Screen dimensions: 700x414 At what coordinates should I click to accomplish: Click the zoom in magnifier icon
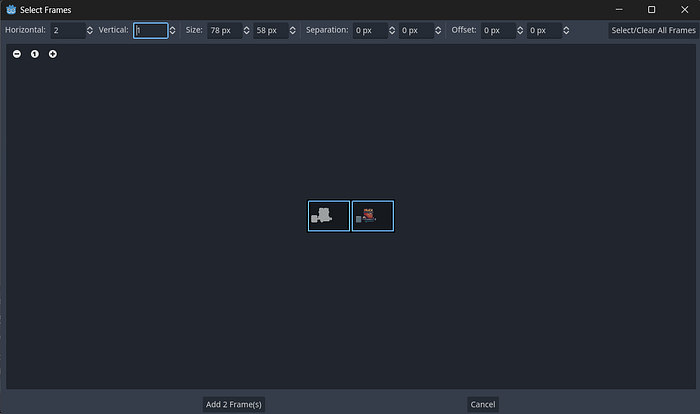tap(53, 54)
